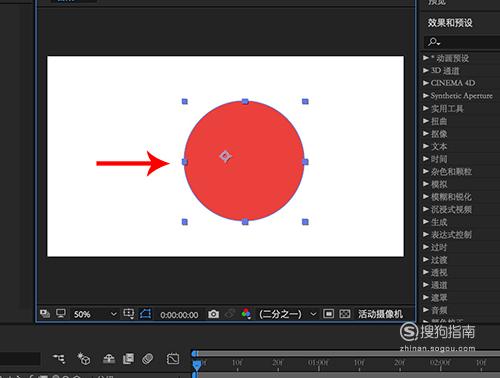Select the 效果和预设 panel tab

(x=450, y=23)
